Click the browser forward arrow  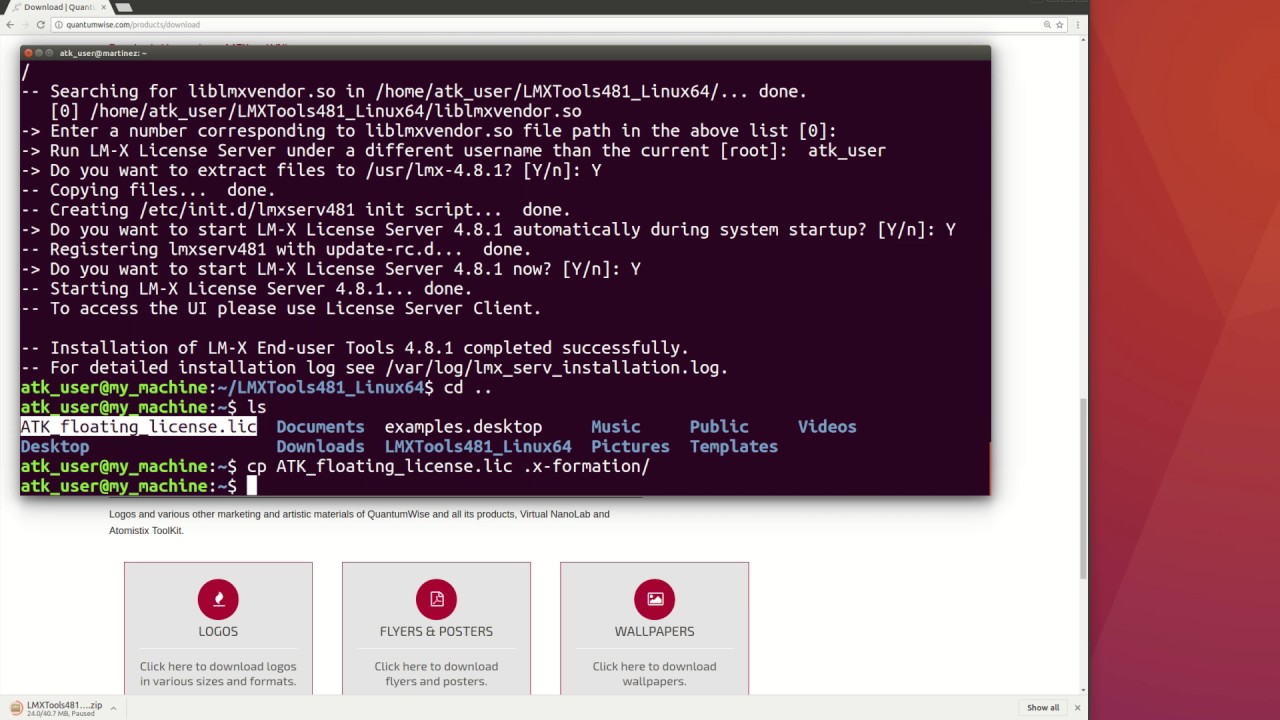[x=25, y=24]
